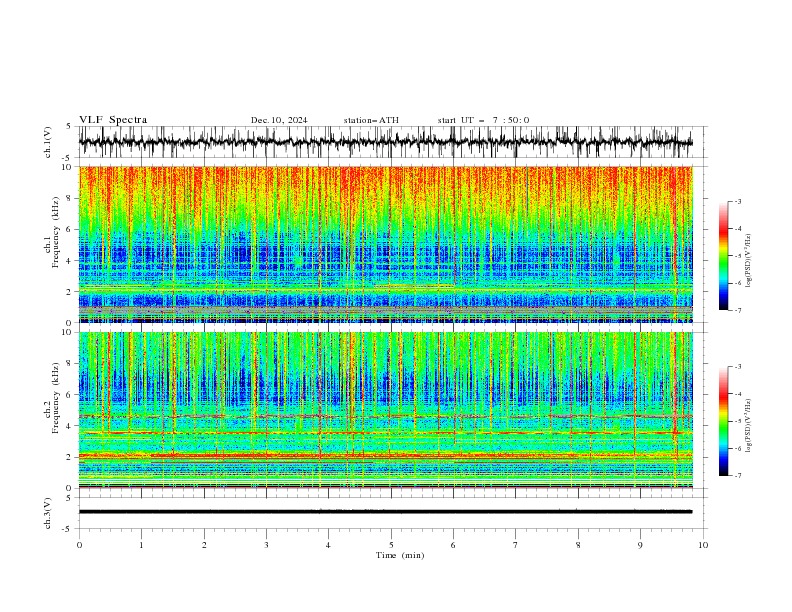The width and height of the screenshot is (792, 612).
Task: Click the 'start UT = 7:50:0' text
Action: coord(483,120)
